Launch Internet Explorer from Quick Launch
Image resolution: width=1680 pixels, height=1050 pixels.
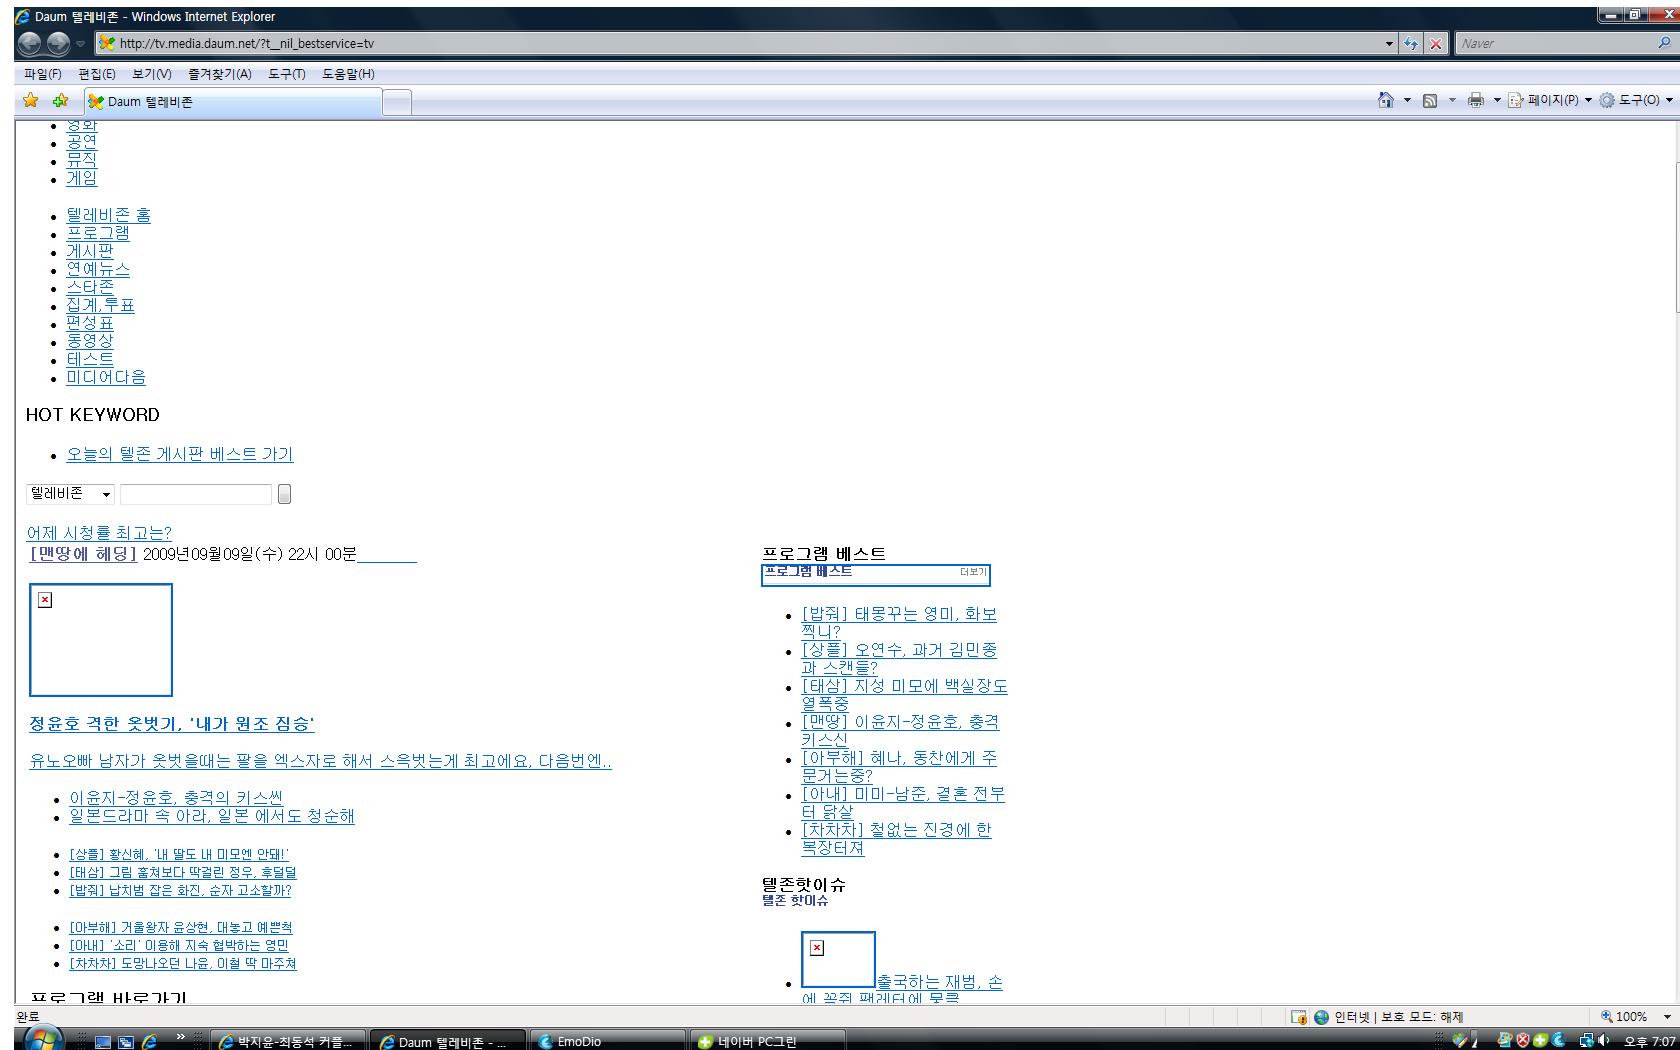pyautogui.click(x=149, y=1041)
